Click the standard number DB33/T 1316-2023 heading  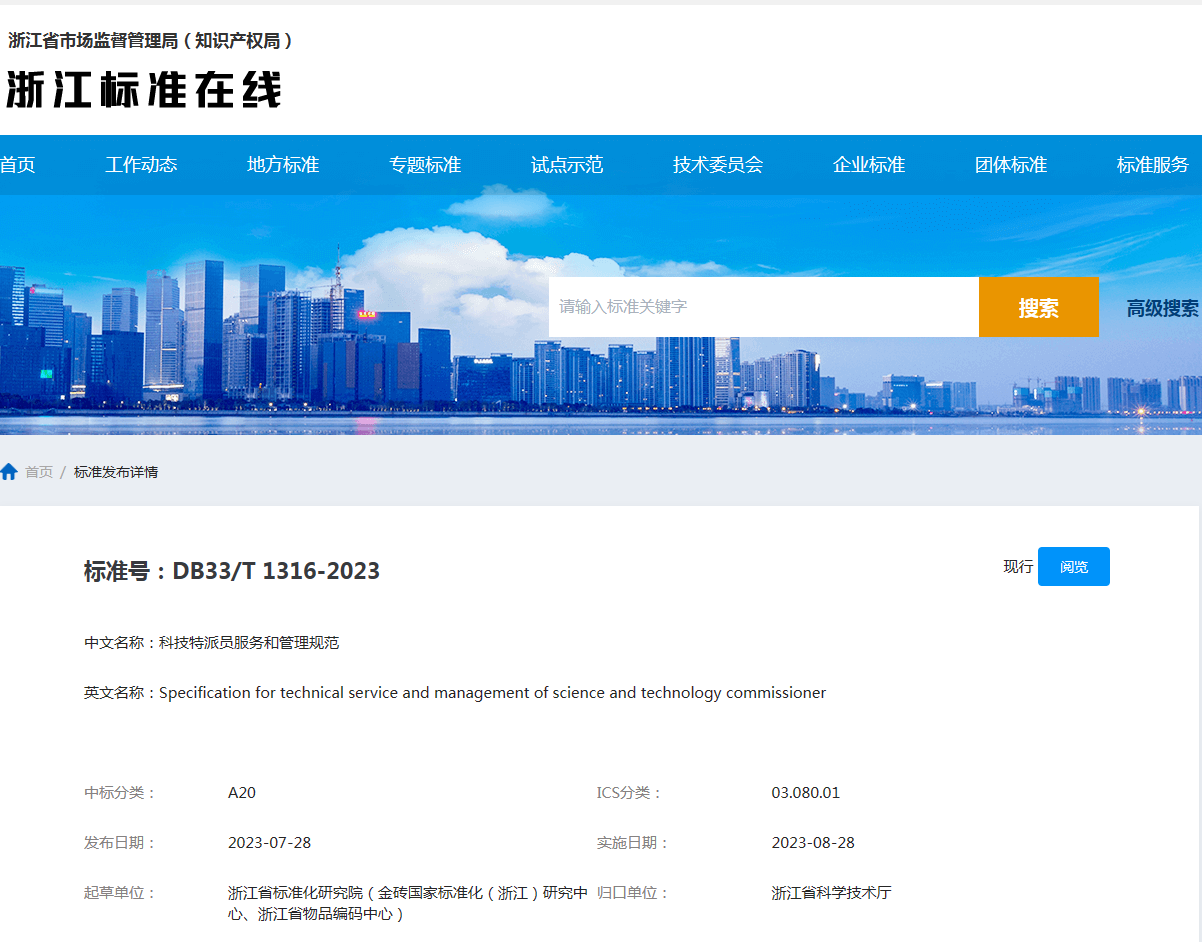[x=232, y=571]
